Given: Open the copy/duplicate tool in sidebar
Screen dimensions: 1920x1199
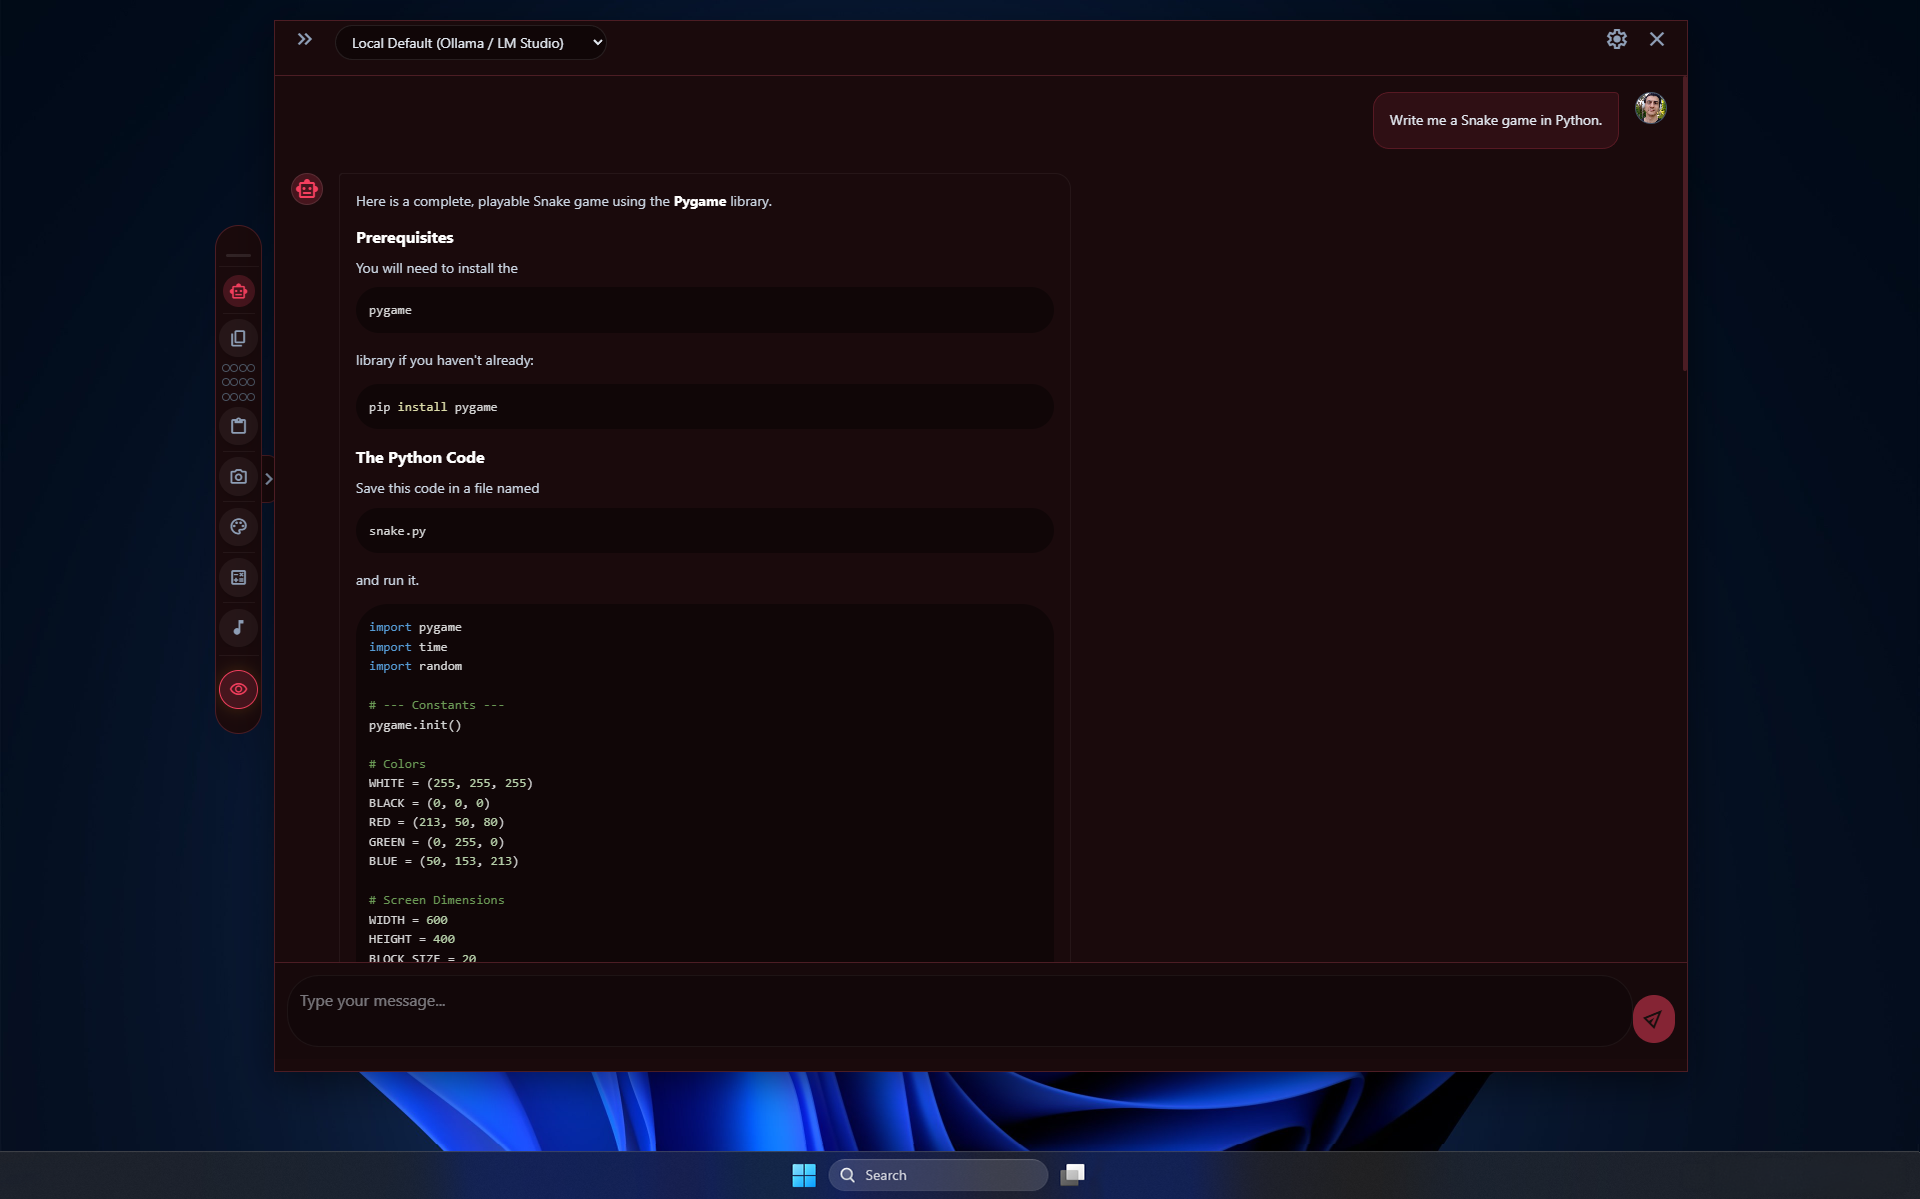Looking at the screenshot, I should [x=238, y=338].
